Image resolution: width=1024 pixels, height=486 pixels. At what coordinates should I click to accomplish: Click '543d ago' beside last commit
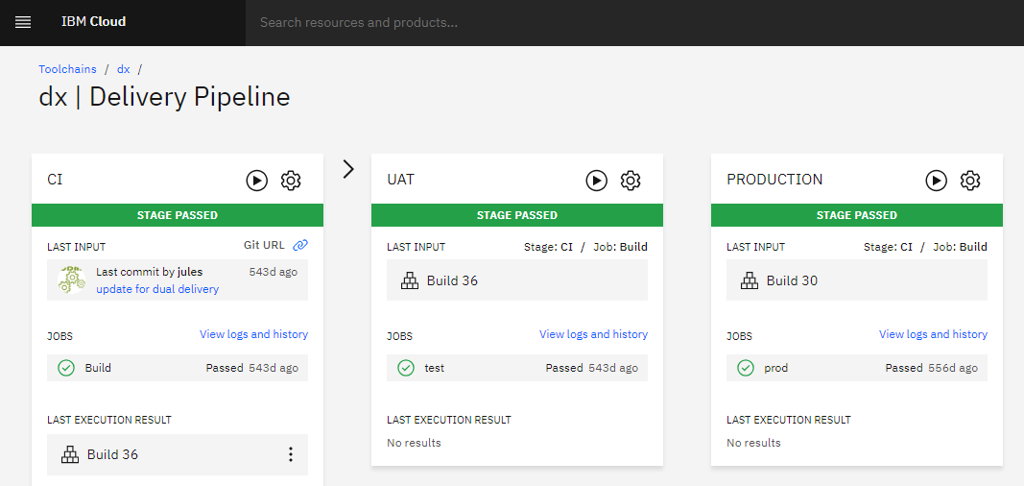[273, 272]
